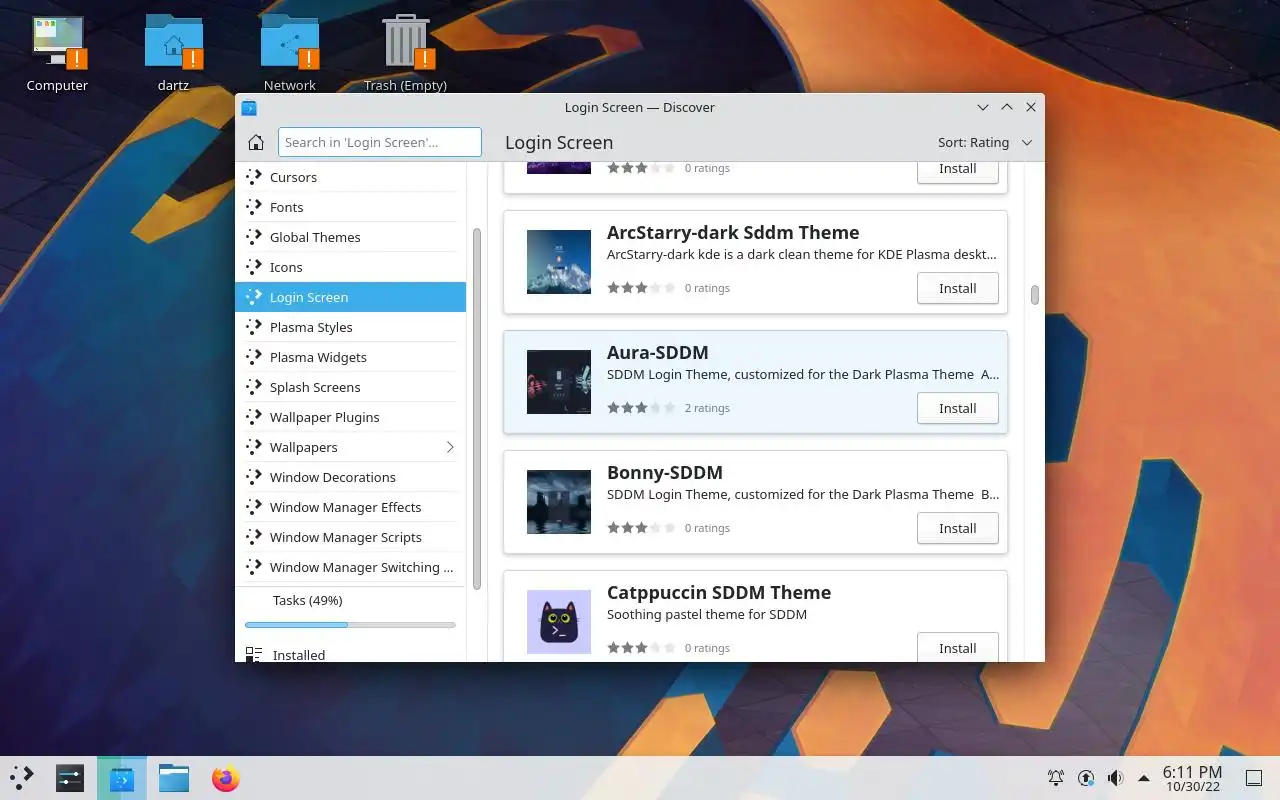Click the Splash Screens category icon
1280x800 pixels.
click(254, 387)
